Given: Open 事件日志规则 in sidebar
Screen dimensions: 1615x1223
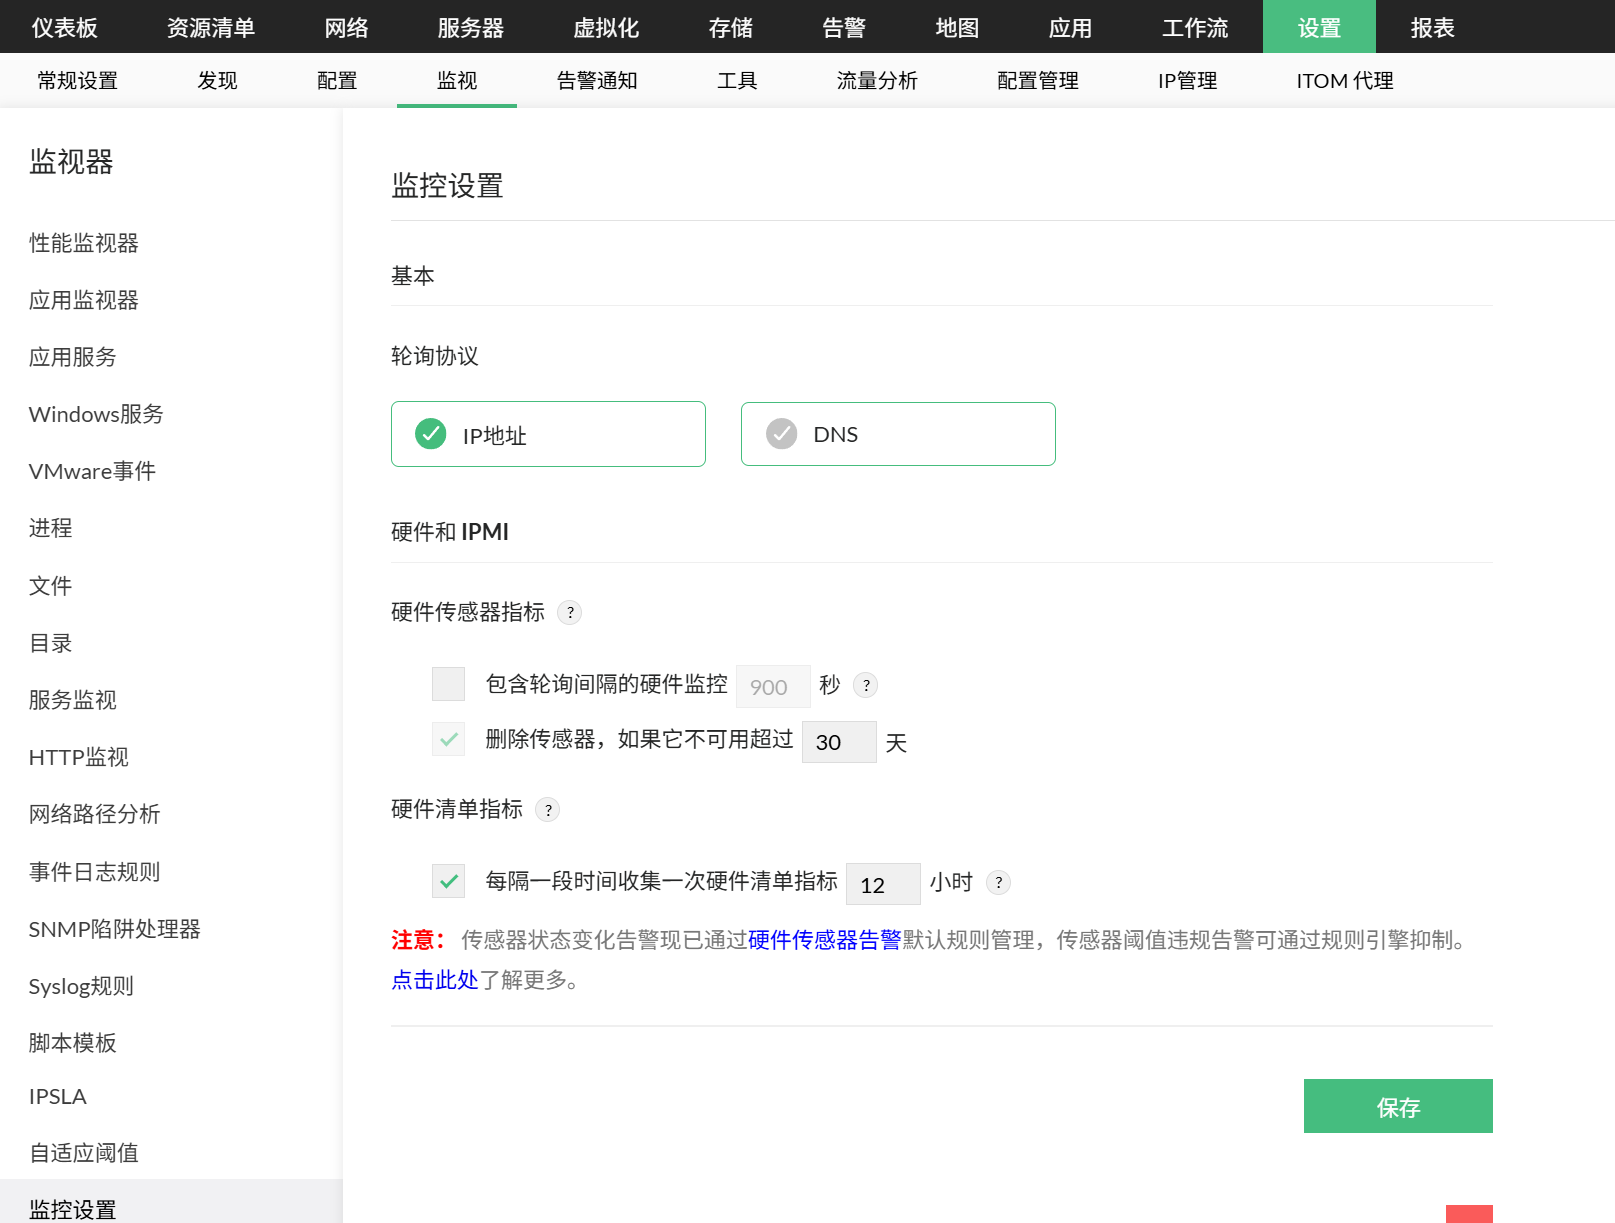Looking at the screenshot, I should (x=95, y=872).
